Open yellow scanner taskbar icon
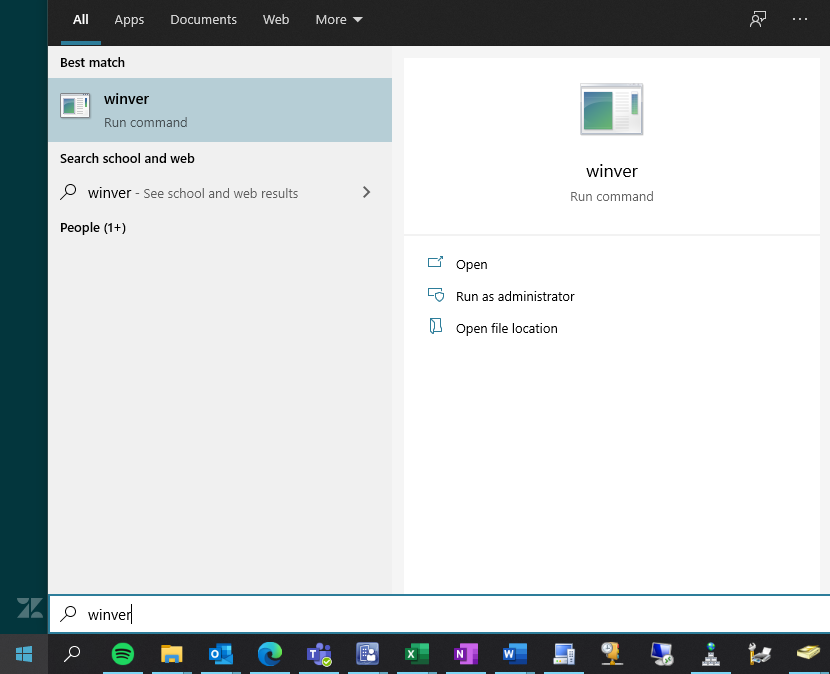The width and height of the screenshot is (830, 674). 808,654
